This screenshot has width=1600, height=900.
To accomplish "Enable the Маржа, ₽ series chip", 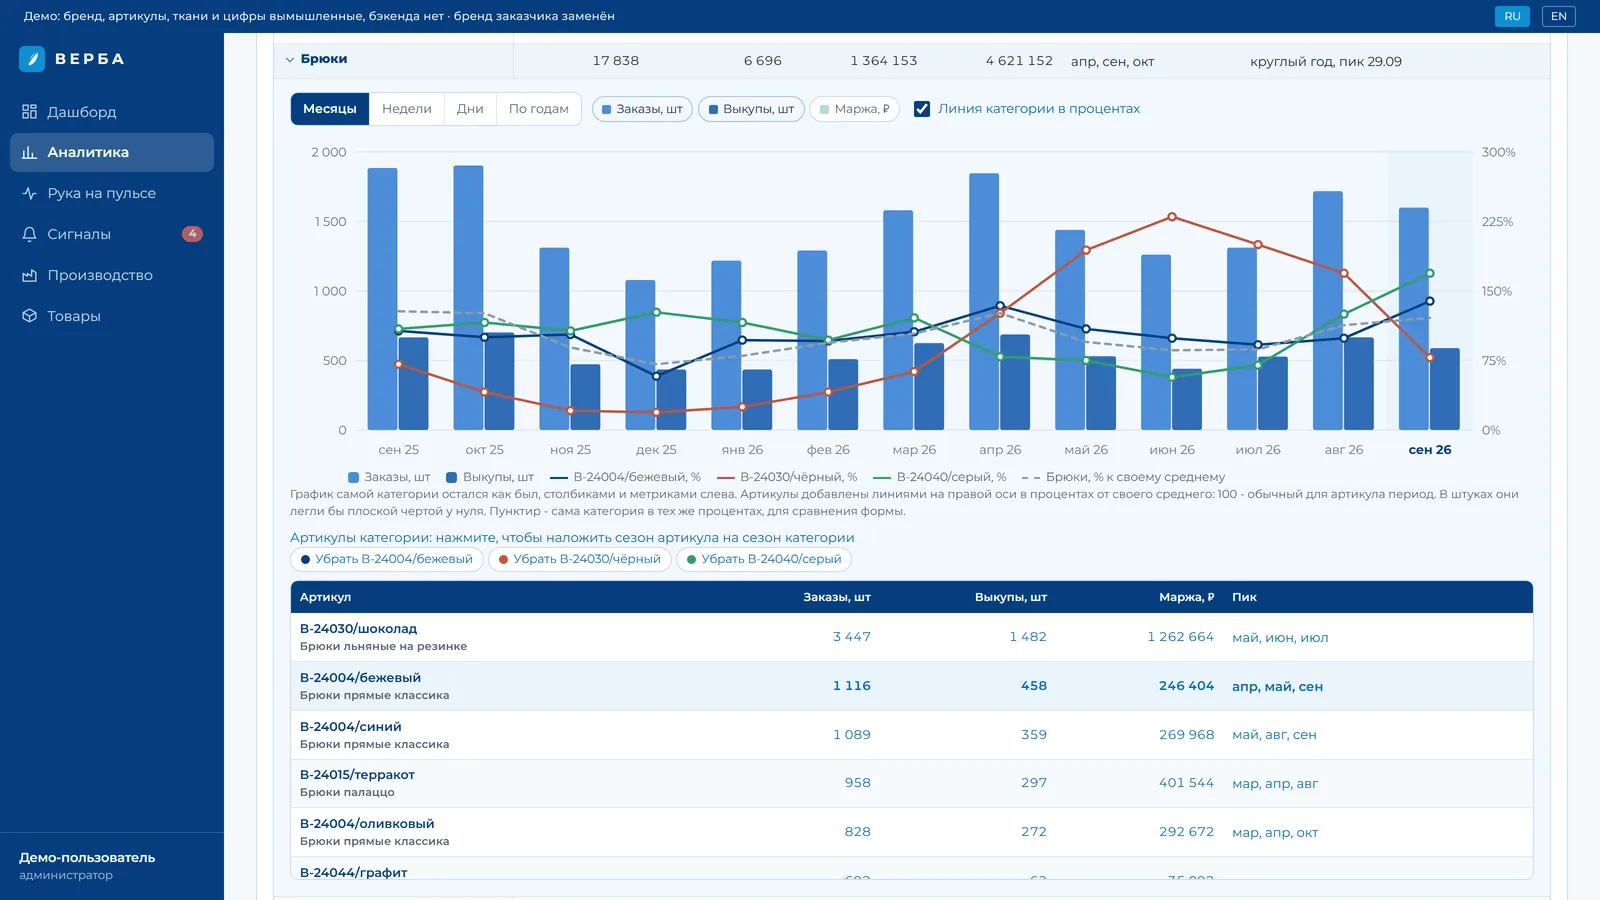I will tap(854, 109).
